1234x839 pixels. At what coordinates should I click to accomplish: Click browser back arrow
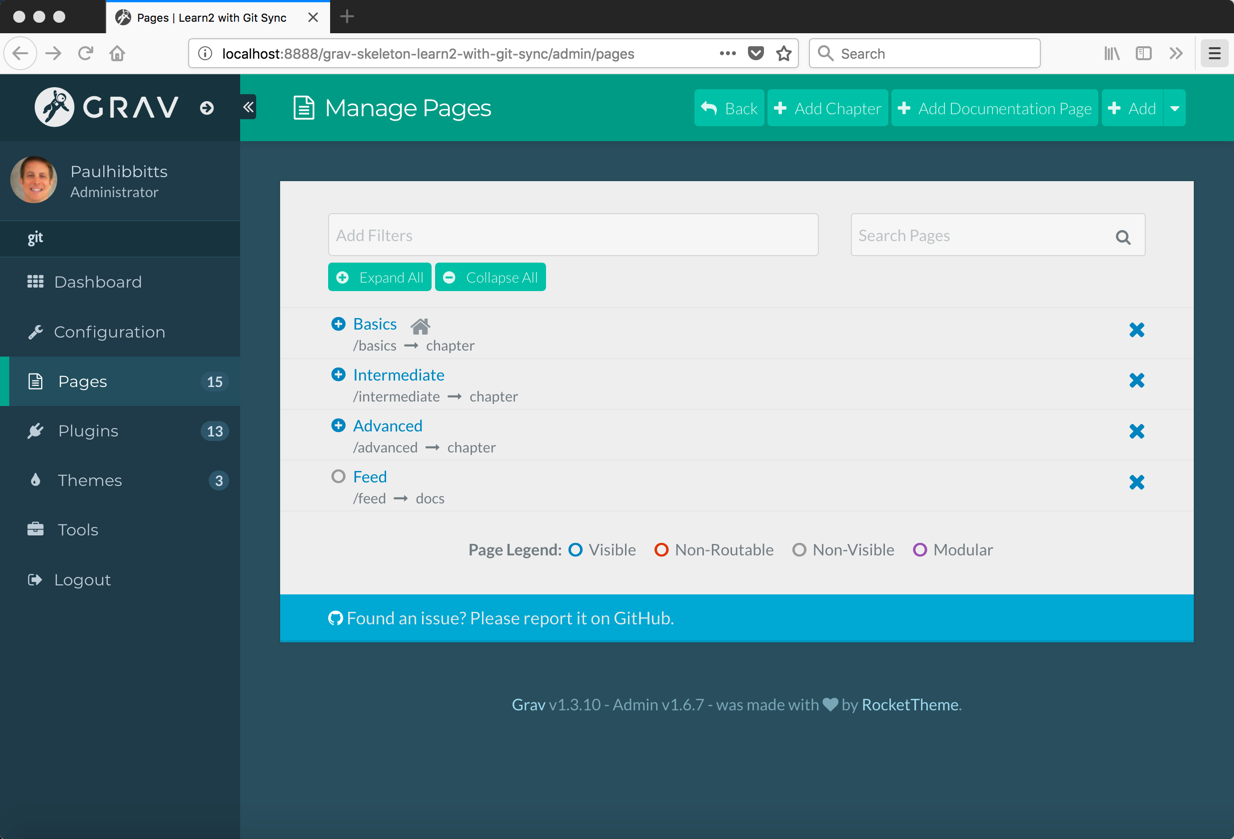tap(20, 53)
